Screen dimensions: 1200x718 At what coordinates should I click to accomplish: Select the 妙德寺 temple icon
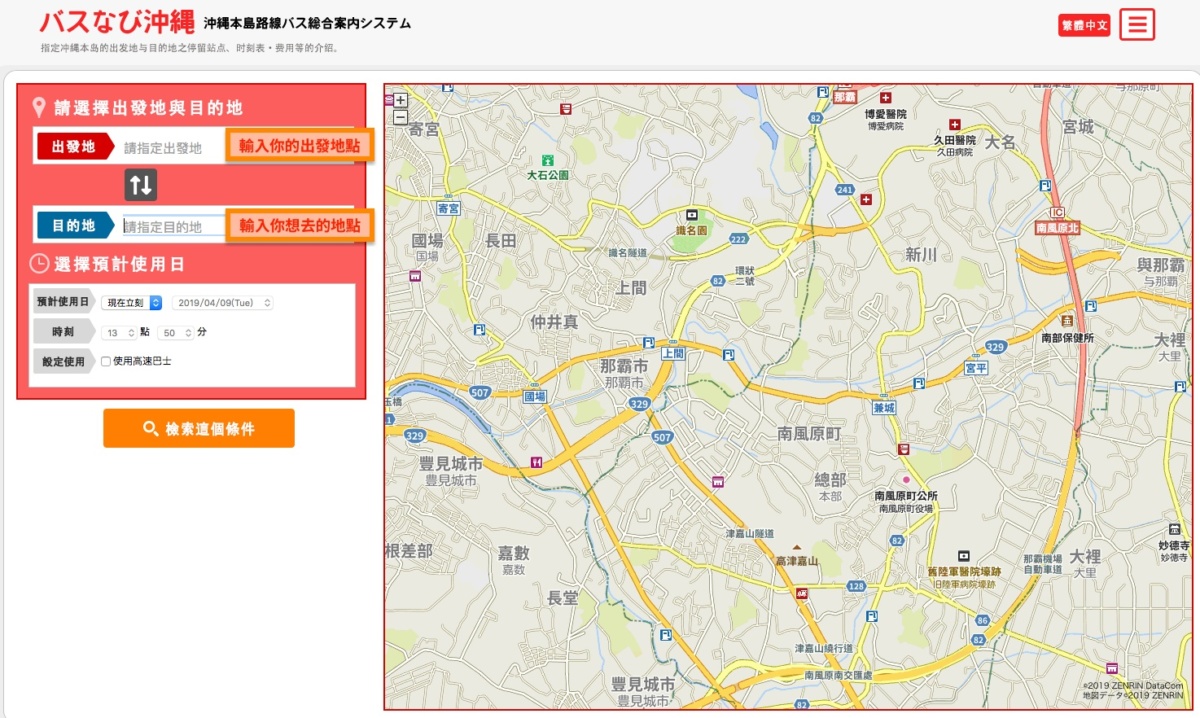point(1174,530)
